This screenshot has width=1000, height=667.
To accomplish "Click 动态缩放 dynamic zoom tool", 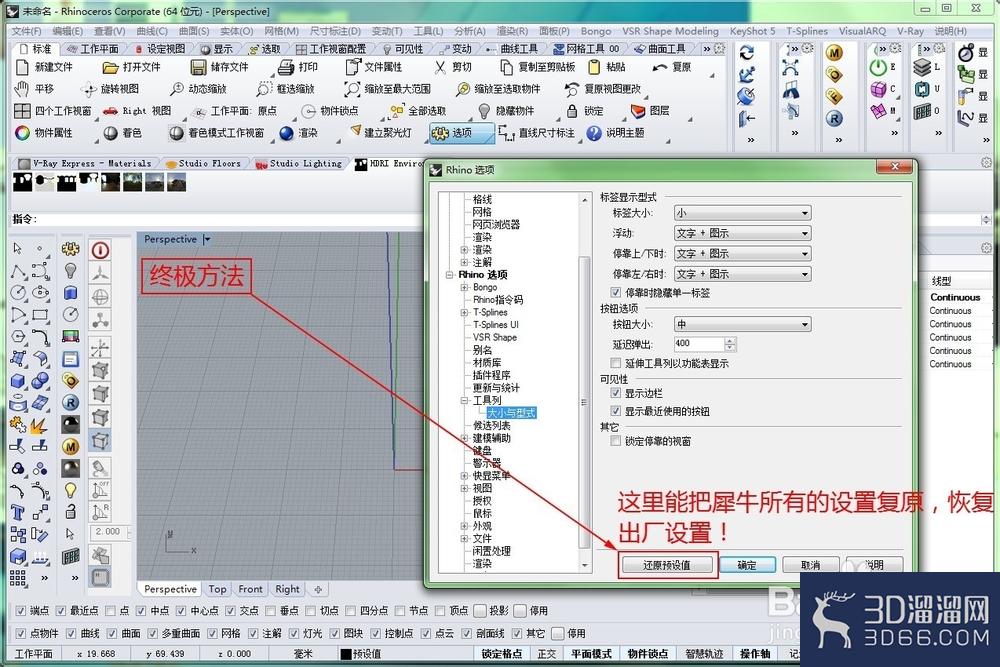I will tap(177, 89).
